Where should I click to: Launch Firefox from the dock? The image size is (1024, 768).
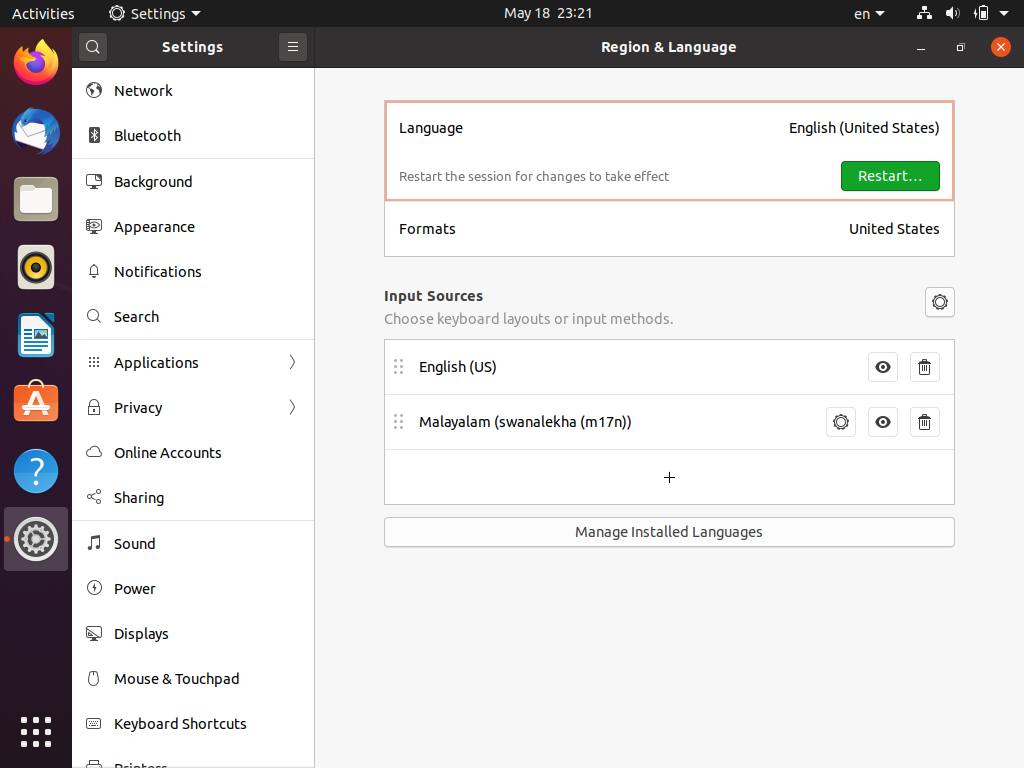[x=36, y=63]
